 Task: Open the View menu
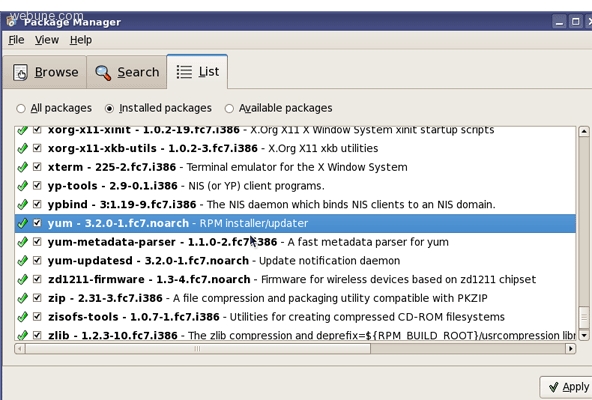[x=47, y=40]
